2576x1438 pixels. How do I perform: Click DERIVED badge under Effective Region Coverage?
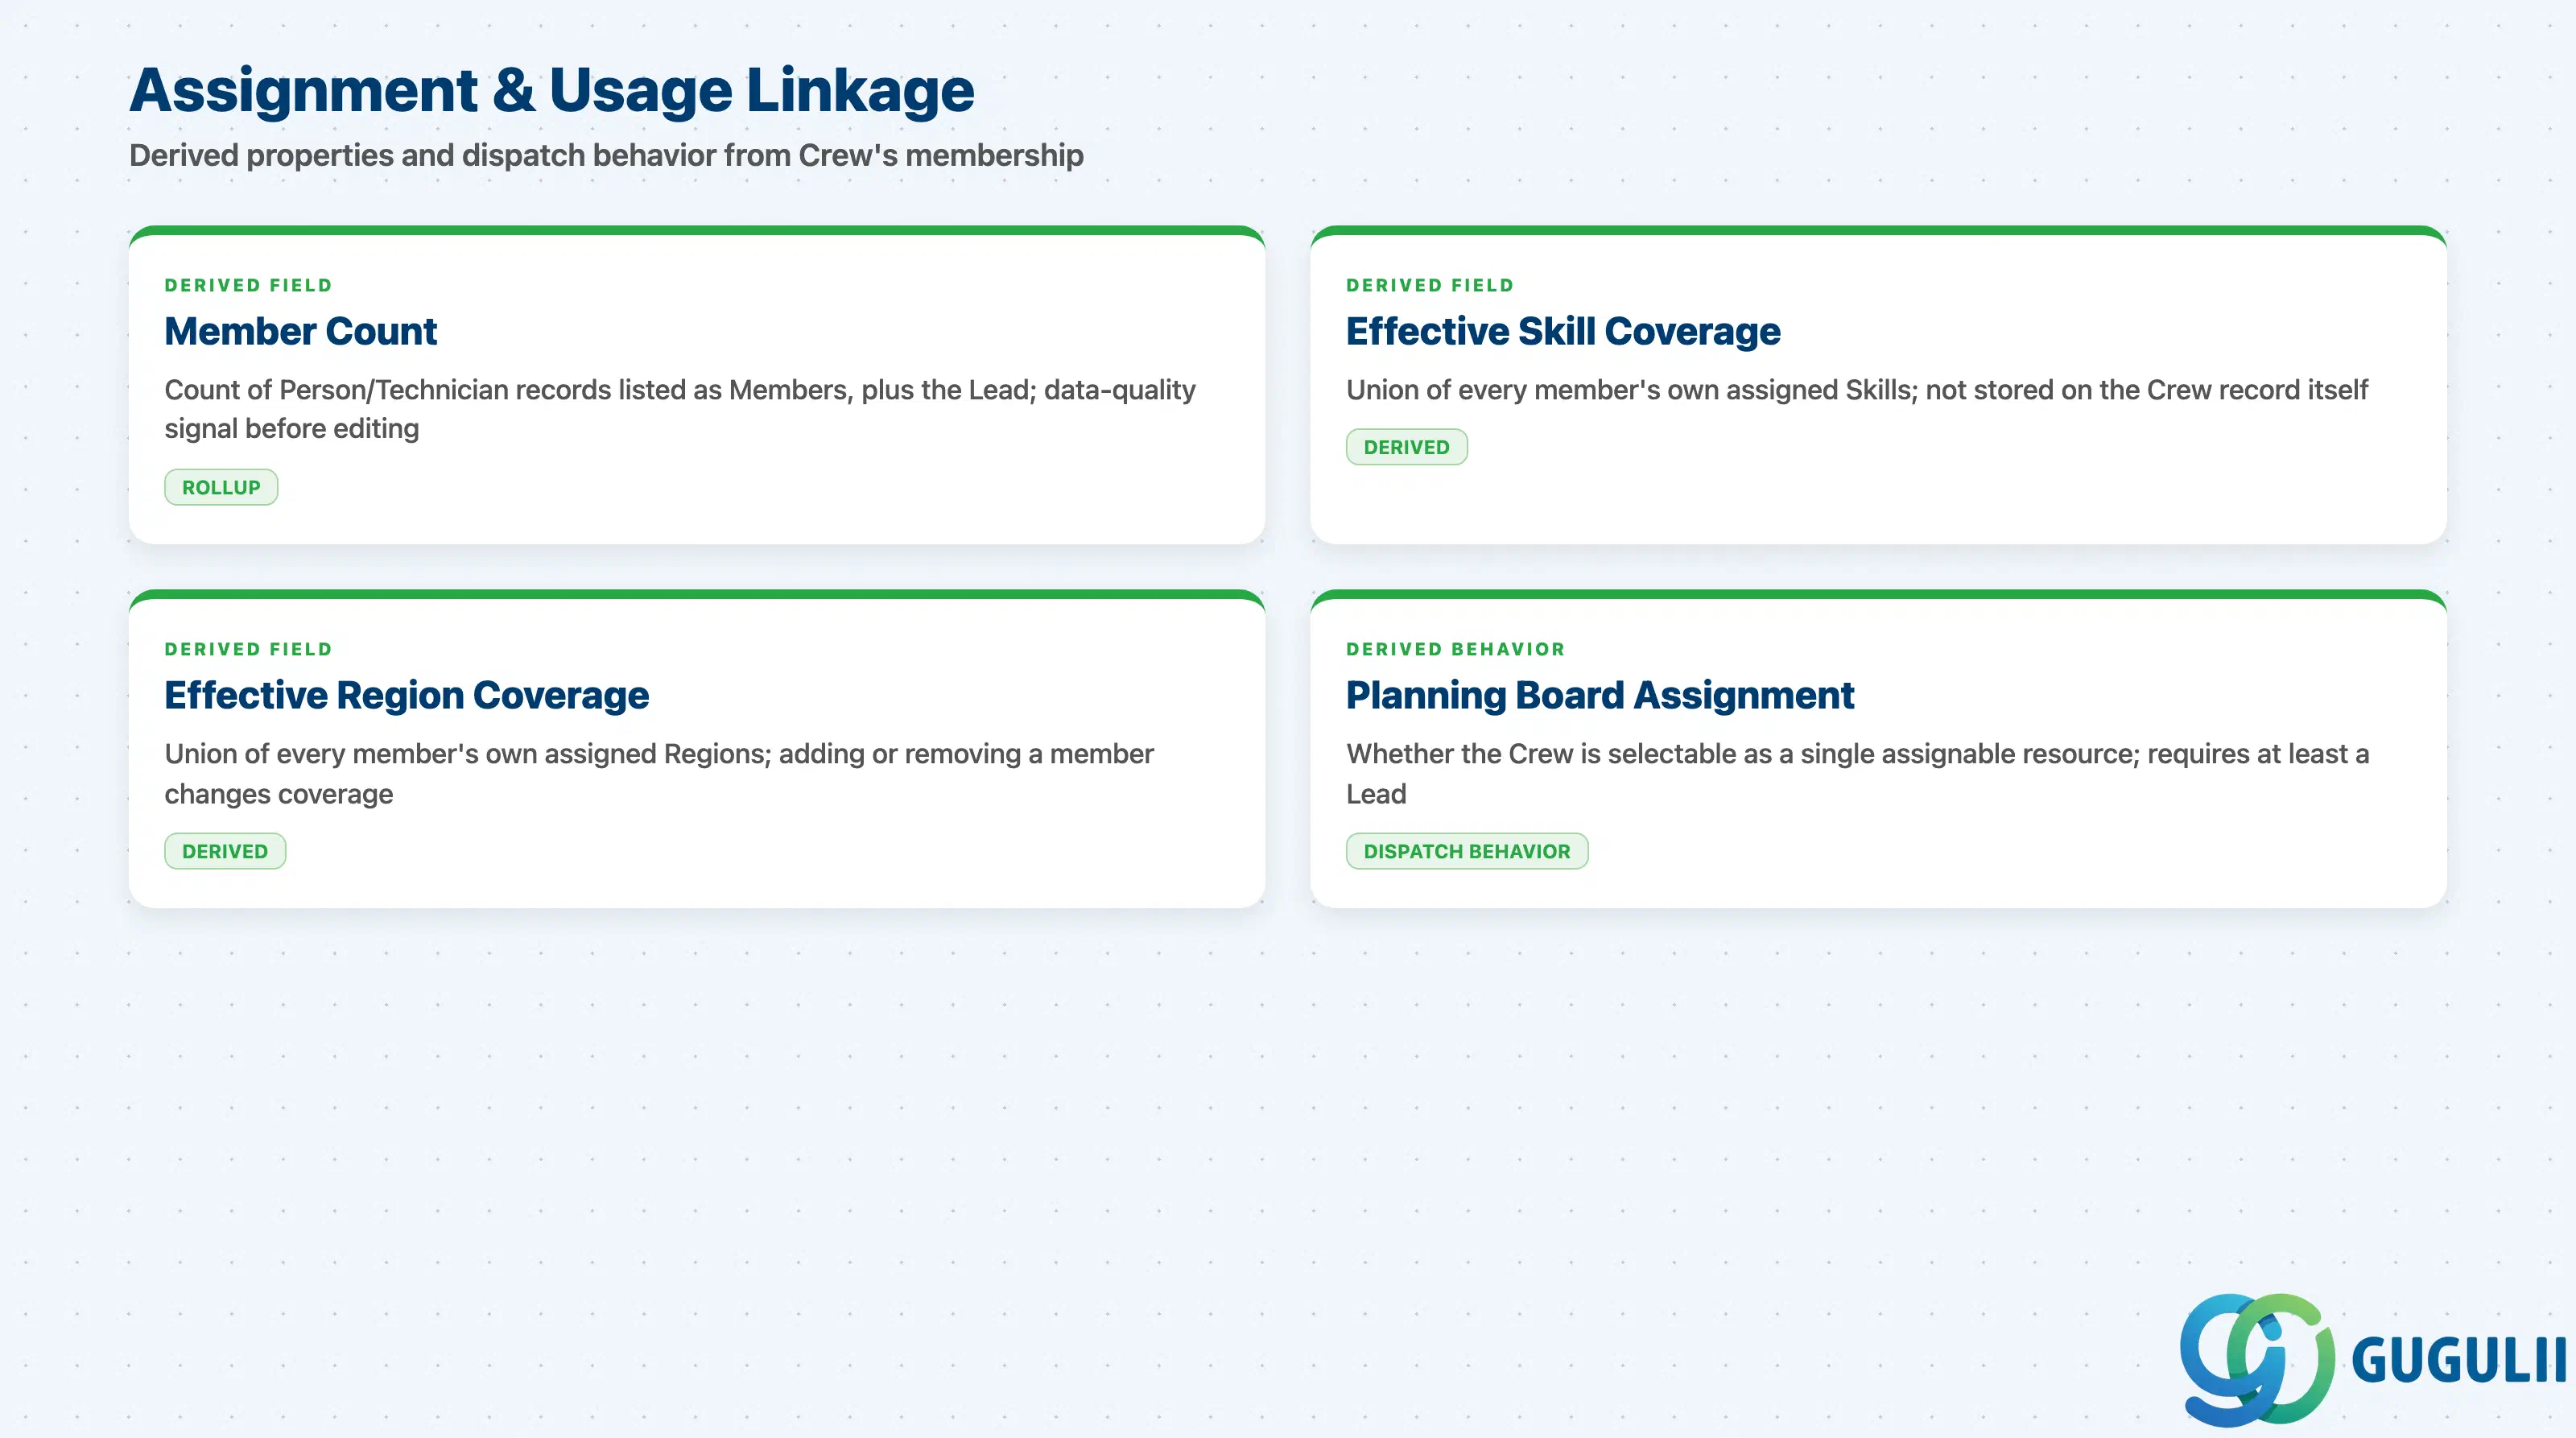coord(225,851)
